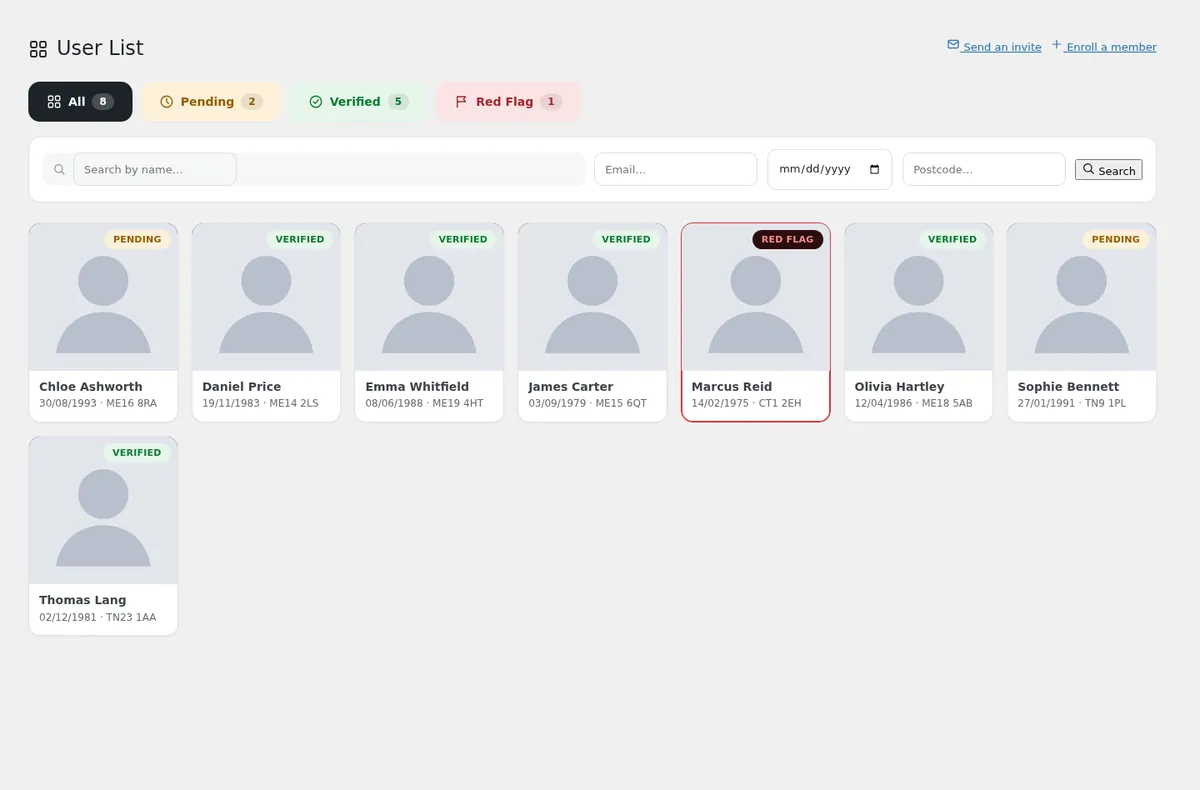Click the name Olivia Hartley

coord(899,387)
